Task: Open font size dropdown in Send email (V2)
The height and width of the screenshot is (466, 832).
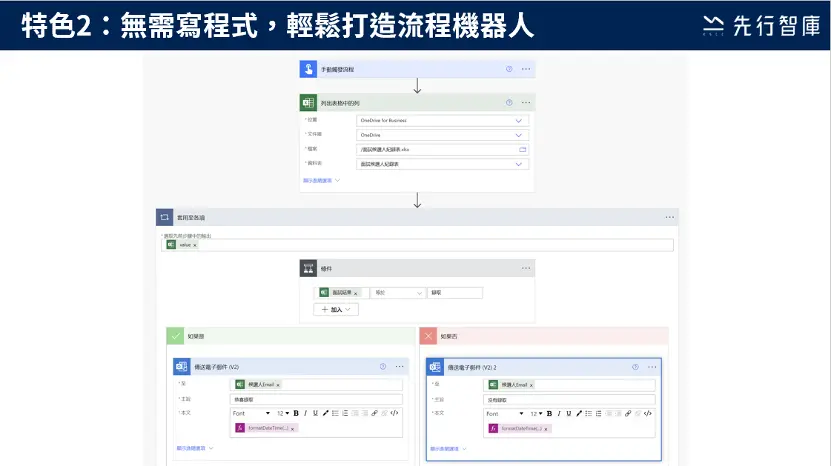Action: coord(283,413)
